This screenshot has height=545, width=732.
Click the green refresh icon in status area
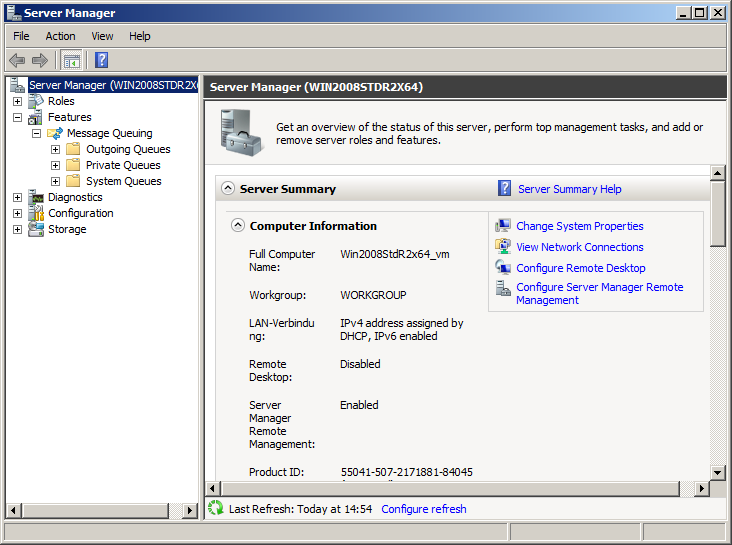pyautogui.click(x=216, y=508)
